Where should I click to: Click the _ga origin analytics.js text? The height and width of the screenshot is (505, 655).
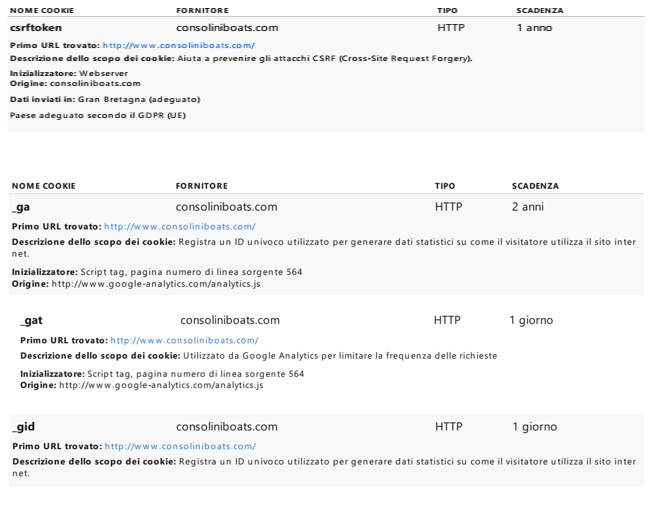[x=156, y=284]
